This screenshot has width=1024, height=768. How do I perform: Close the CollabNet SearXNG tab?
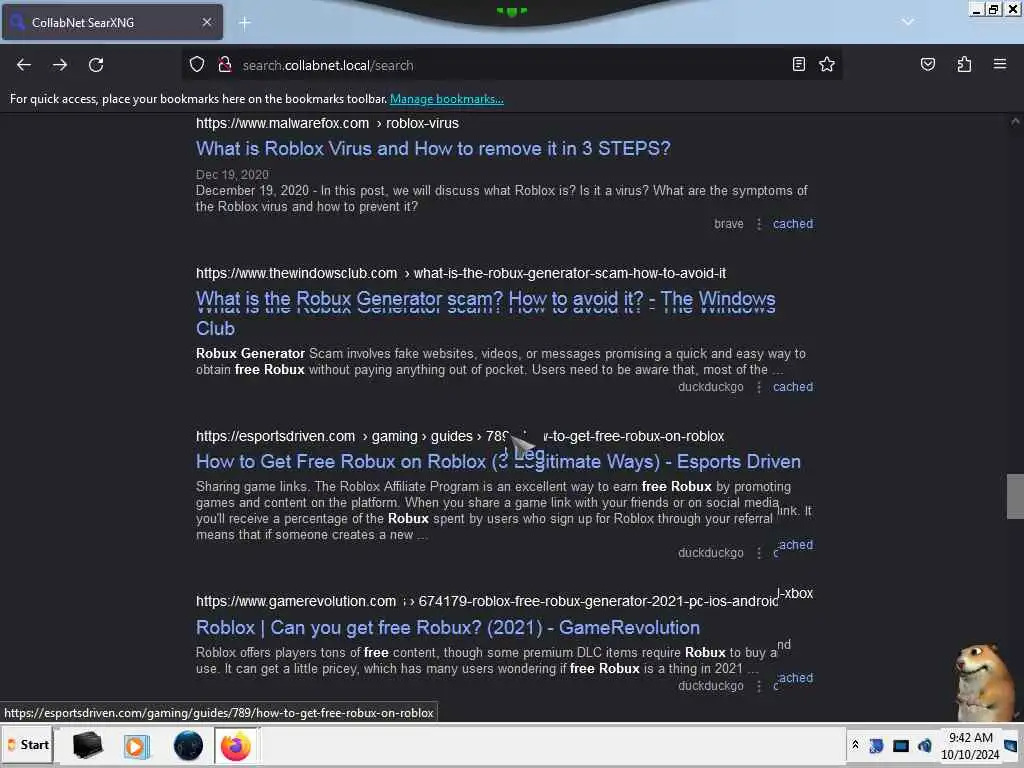[206, 22]
